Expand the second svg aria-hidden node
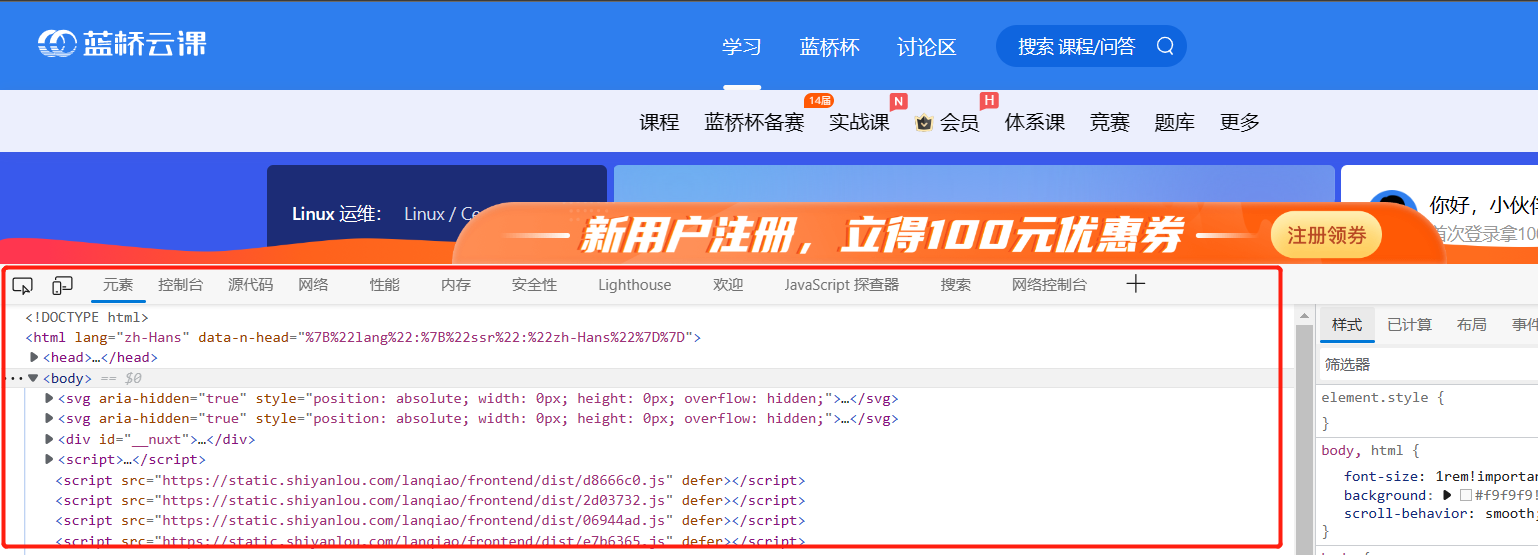 point(50,418)
